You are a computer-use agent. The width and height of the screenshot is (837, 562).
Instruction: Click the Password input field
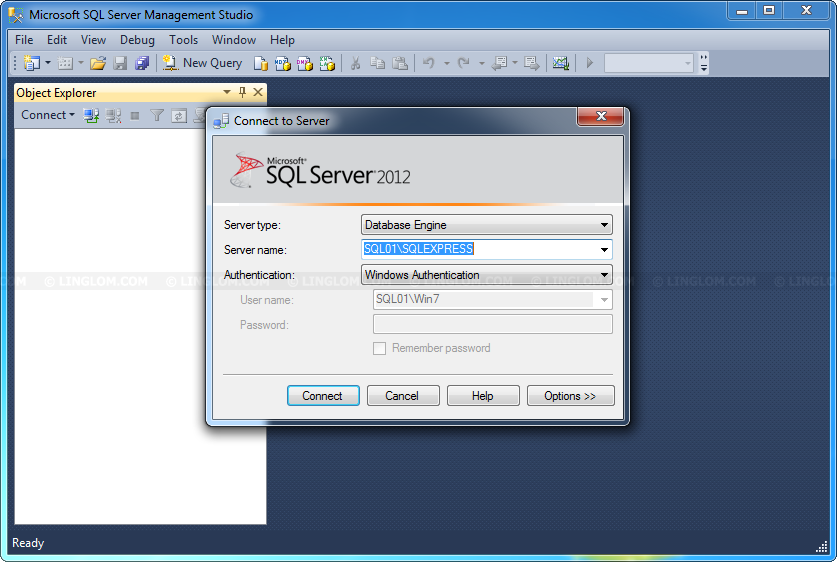492,324
